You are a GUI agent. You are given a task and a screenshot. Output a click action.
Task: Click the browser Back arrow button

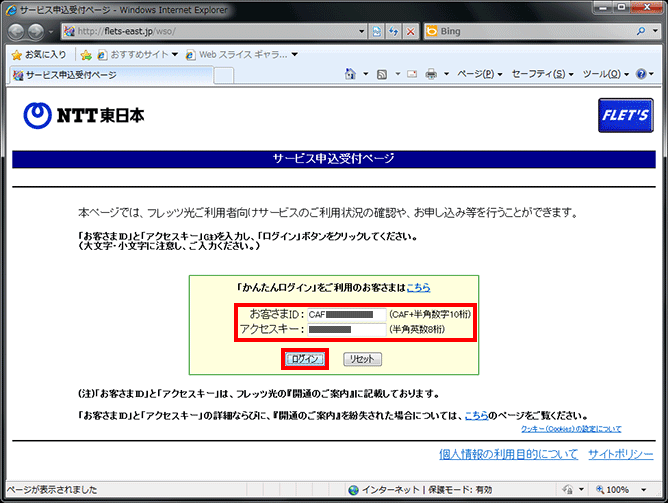click(16, 32)
